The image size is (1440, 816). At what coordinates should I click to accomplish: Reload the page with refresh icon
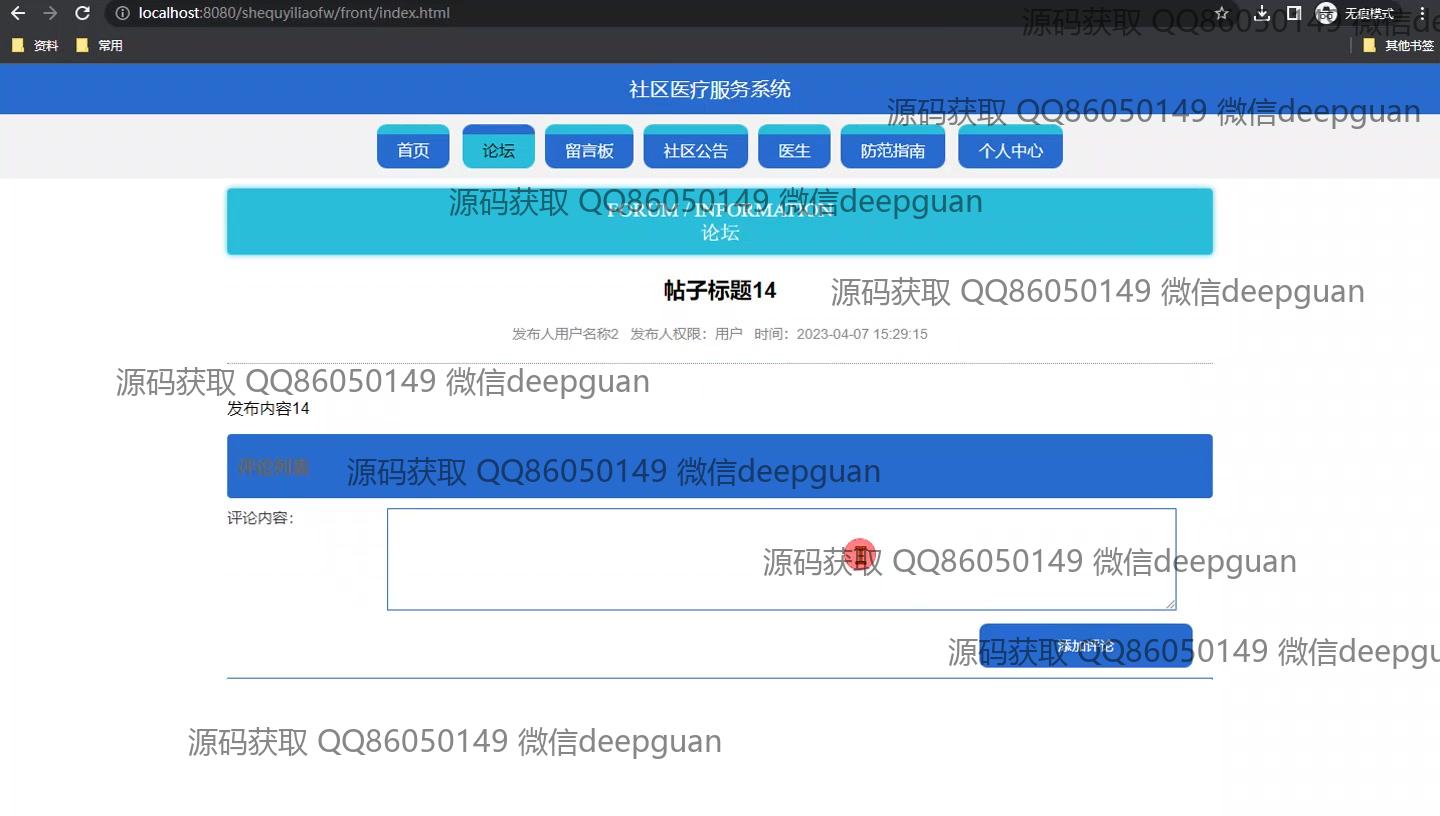coord(83,13)
